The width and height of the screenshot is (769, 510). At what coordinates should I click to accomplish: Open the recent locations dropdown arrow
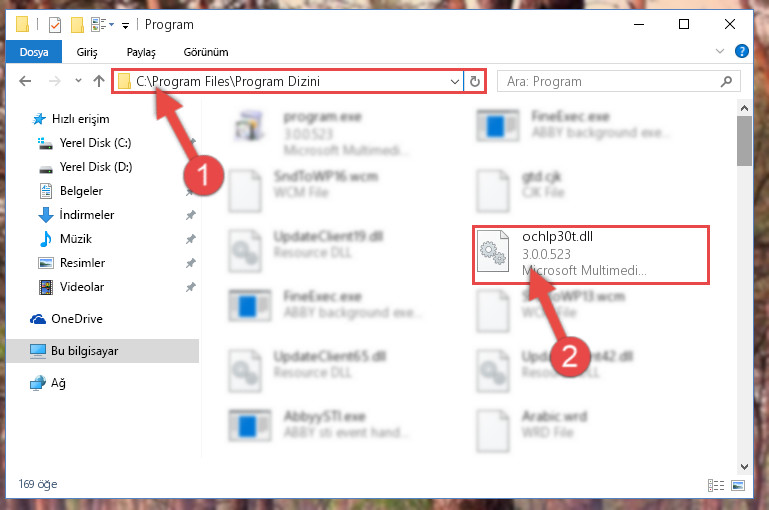[x=78, y=81]
